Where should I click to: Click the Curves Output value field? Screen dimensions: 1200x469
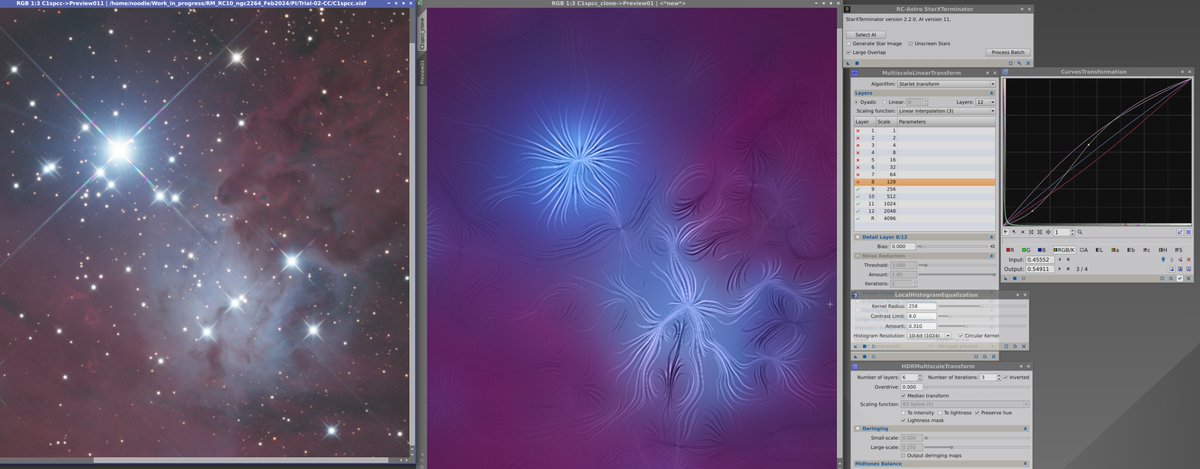click(x=1040, y=269)
